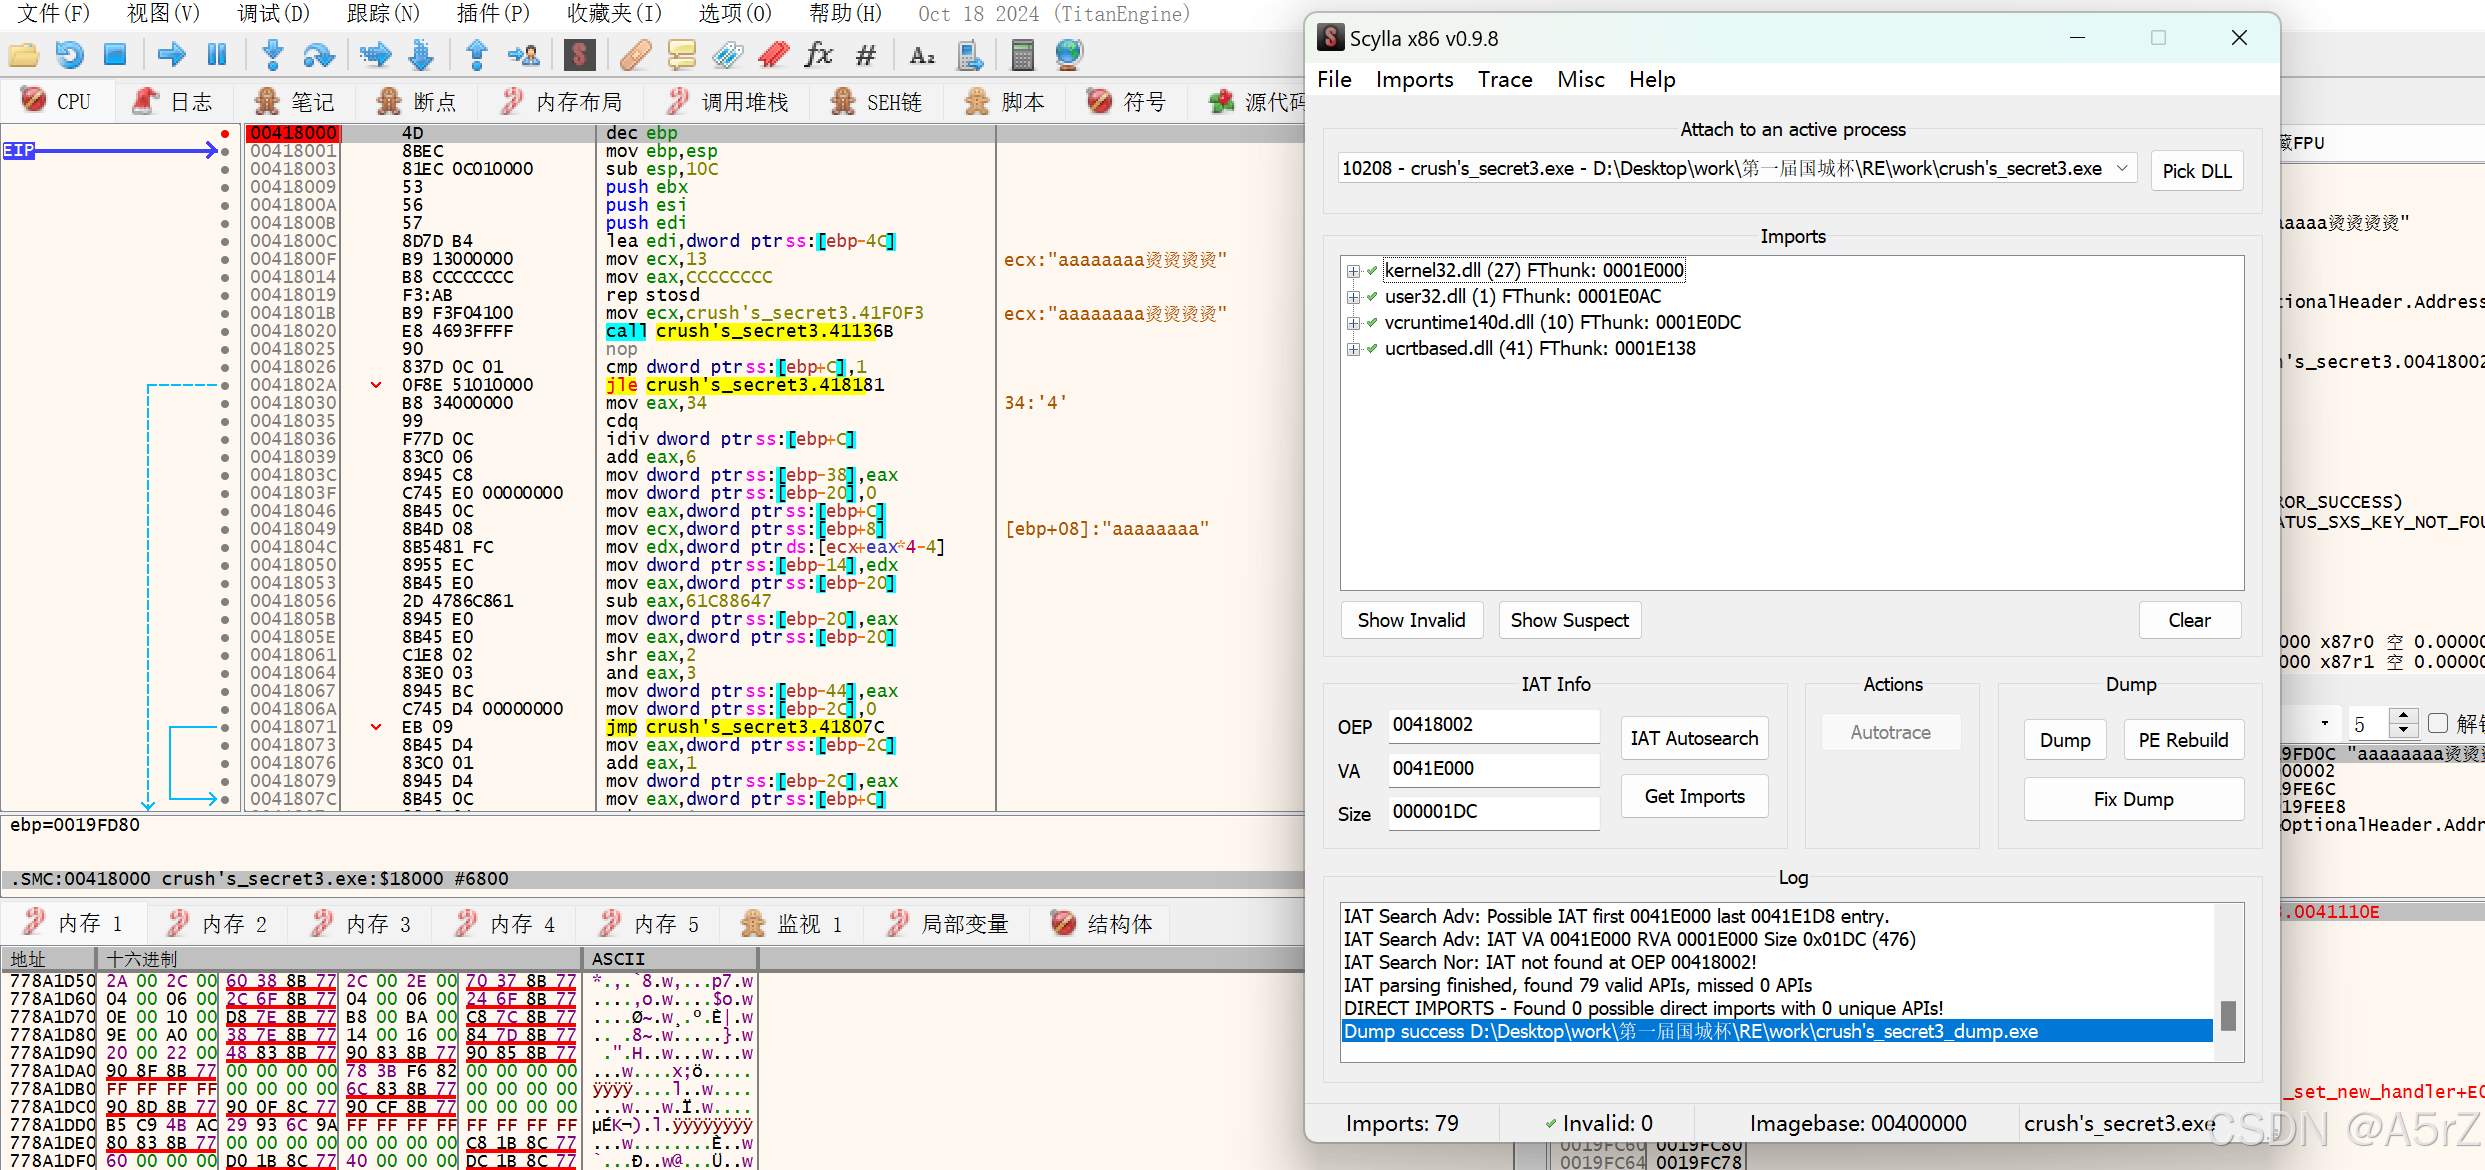
Task: Click the Clear imports button
Action: pyautogui.click(x=2189, y=620)
